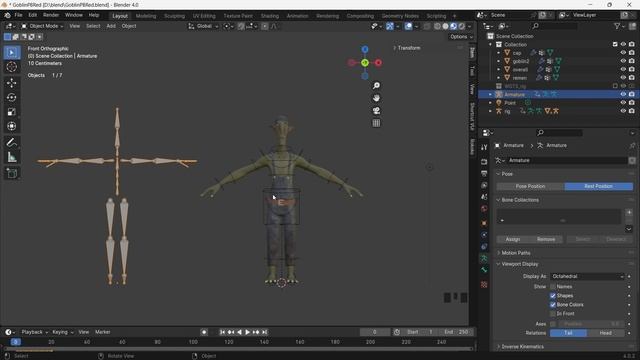Open the Render menu
The width and height of the screenshot is (640, 360).
[x=51, y=15]
